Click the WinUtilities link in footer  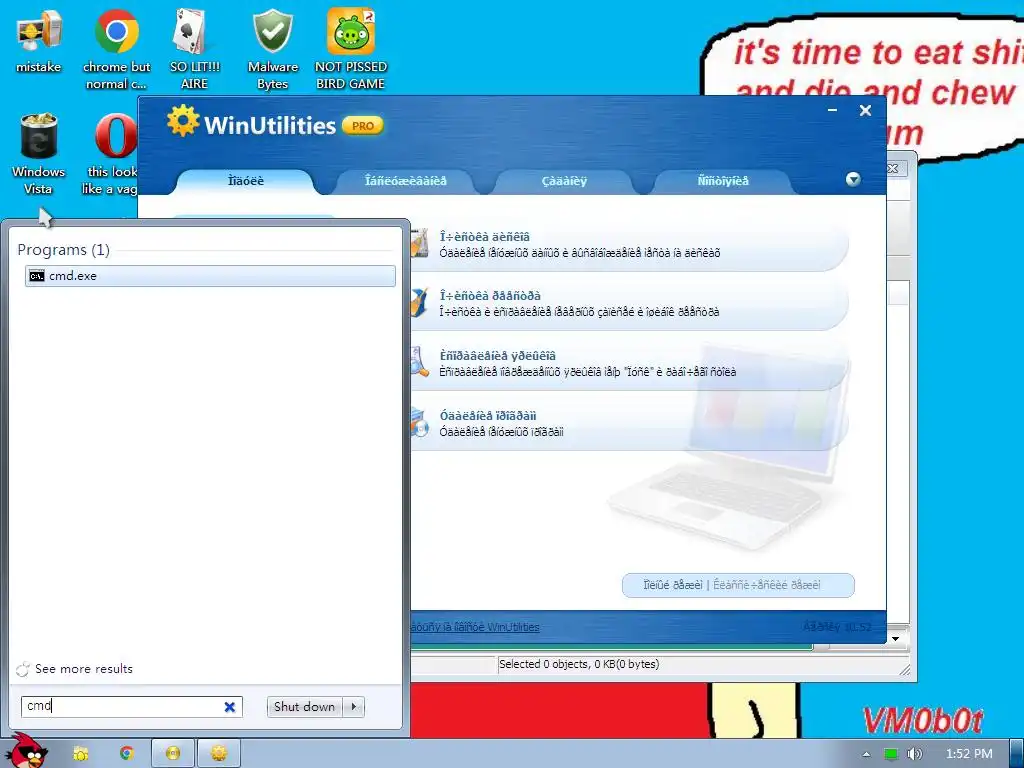(475, 627)
